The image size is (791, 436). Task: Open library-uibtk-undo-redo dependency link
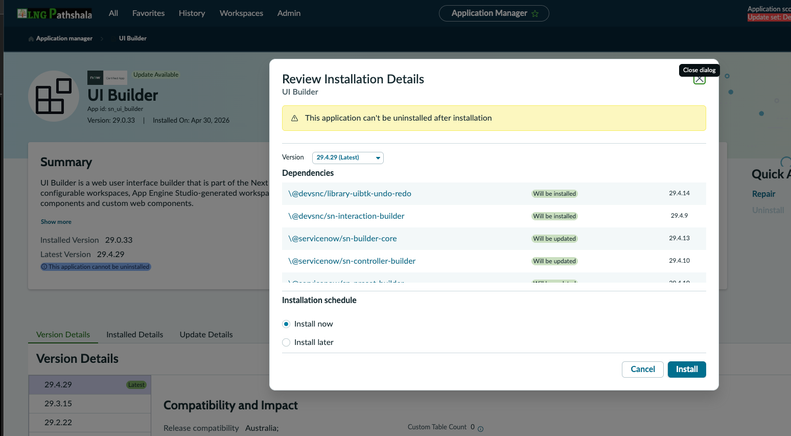click(x=350, y=194)
